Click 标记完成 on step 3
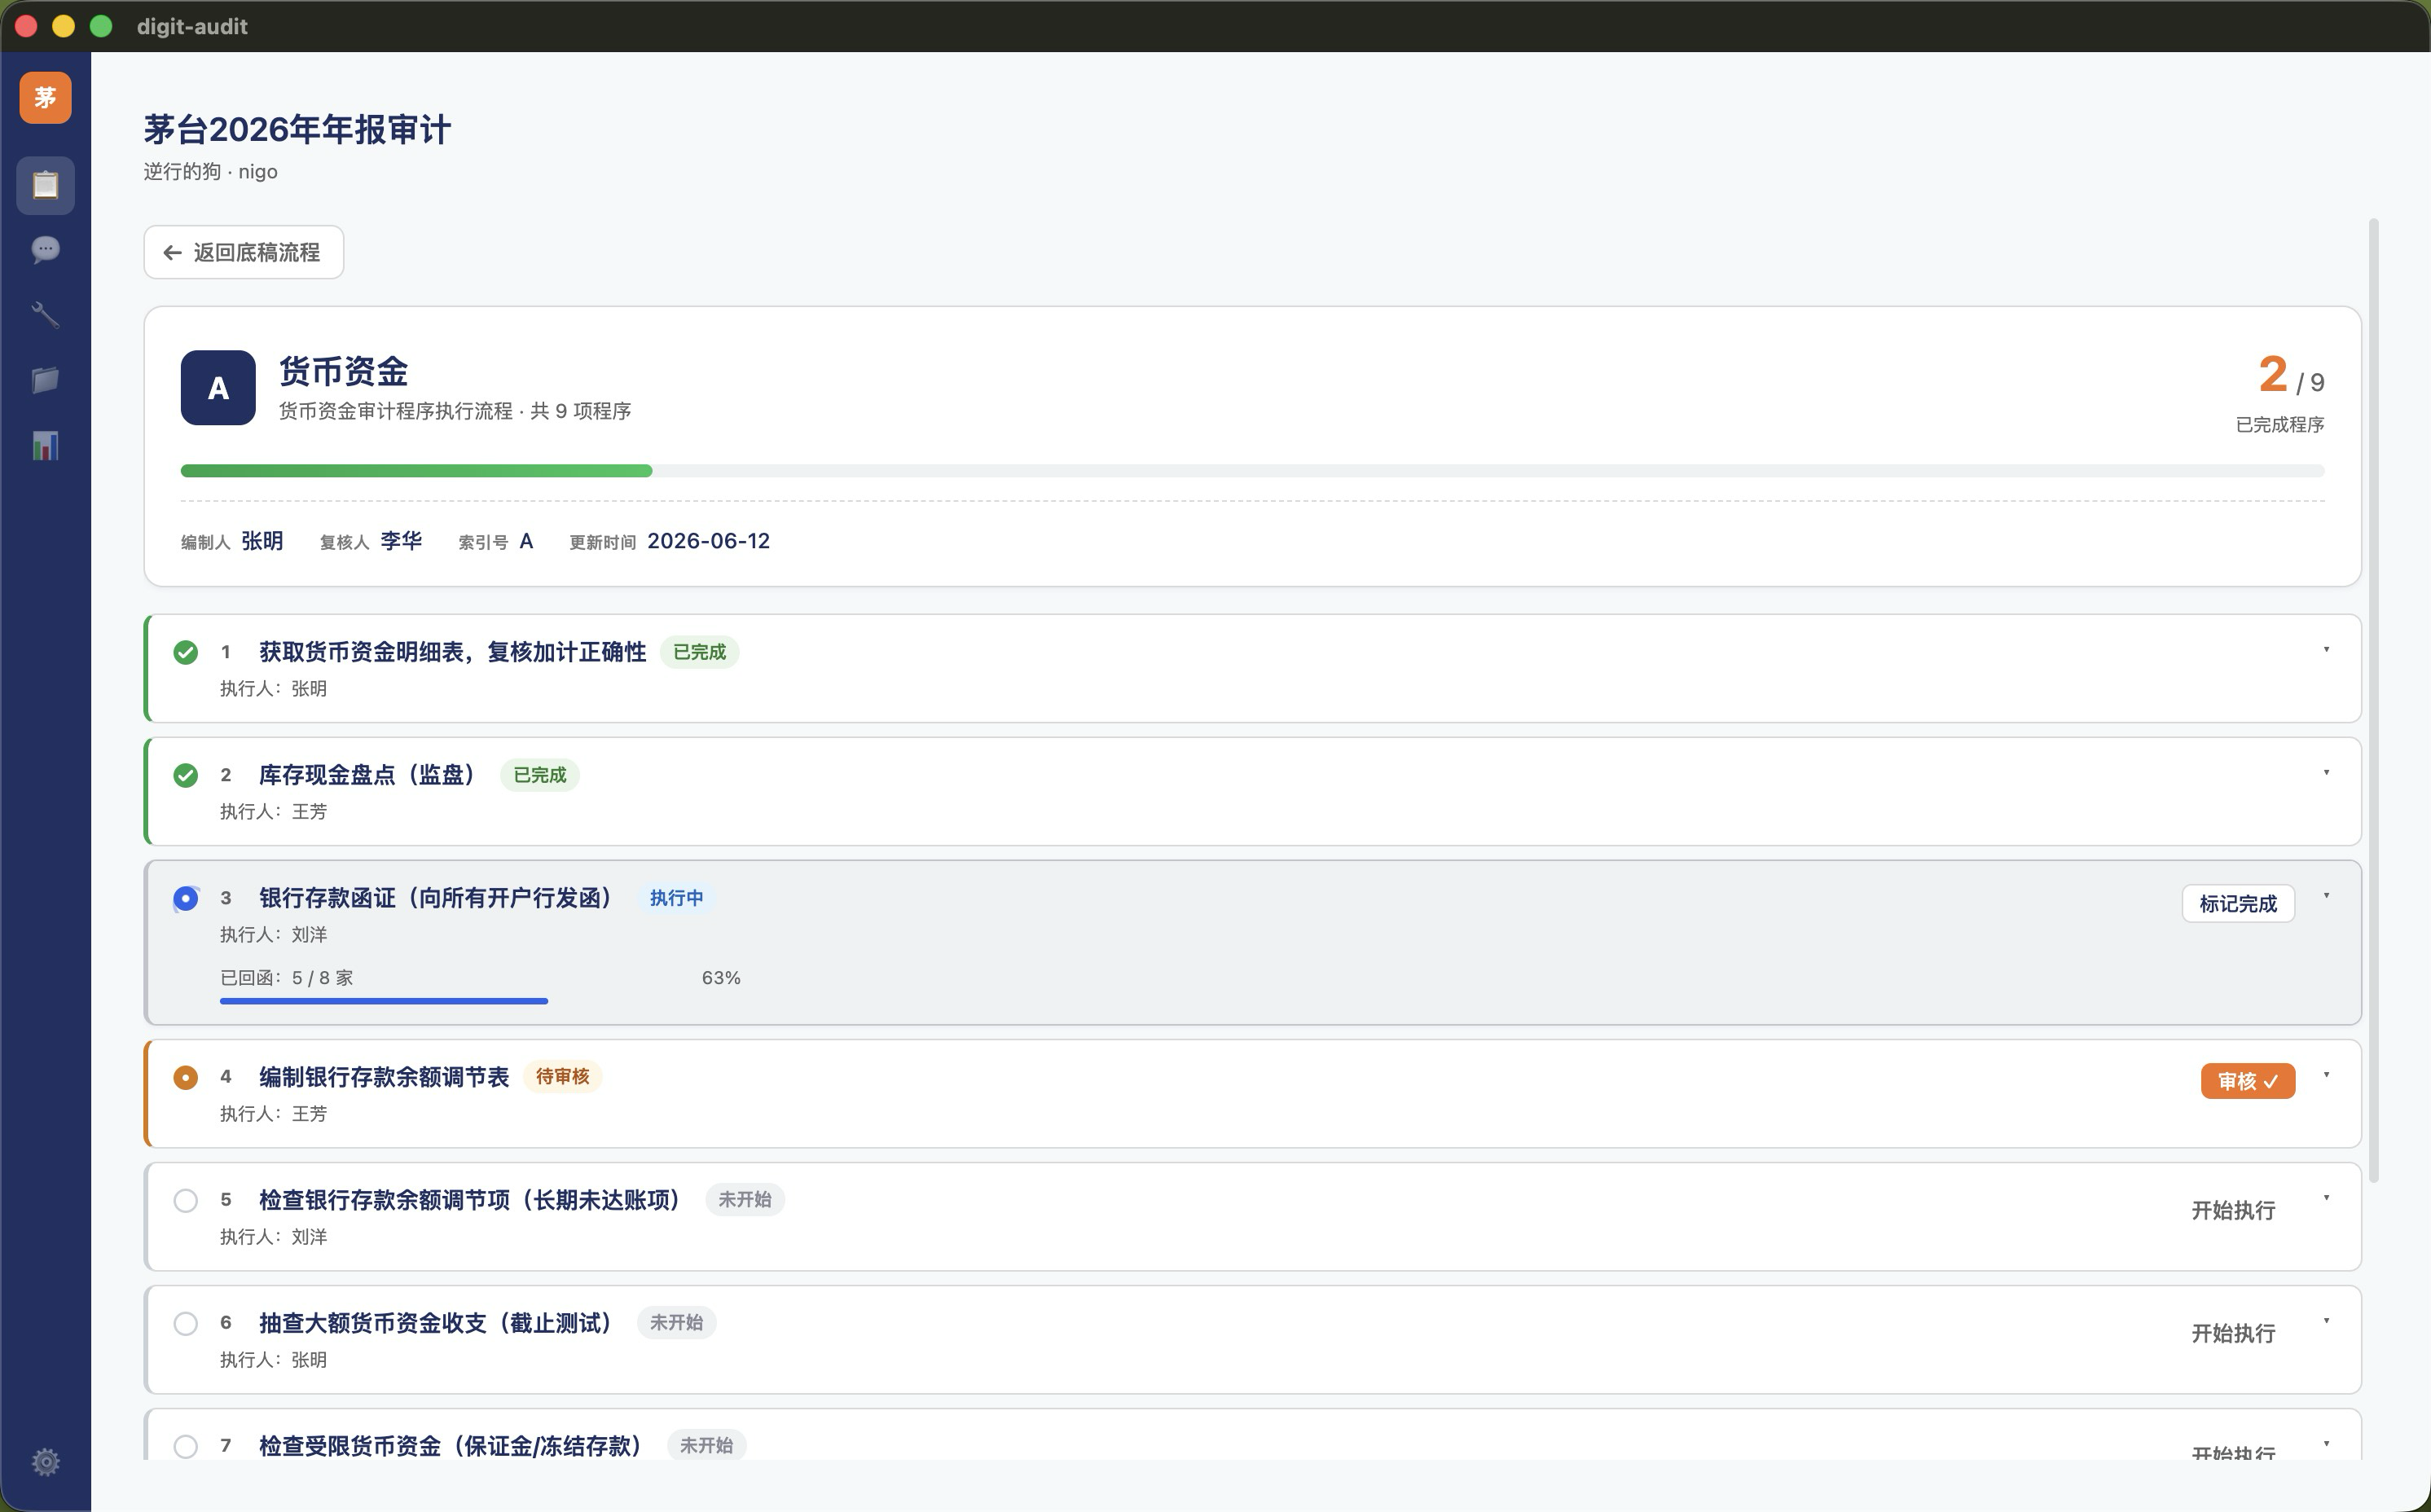Image resolution: width=2431 pixels, height=1512 pixels. click(2238, 904)
